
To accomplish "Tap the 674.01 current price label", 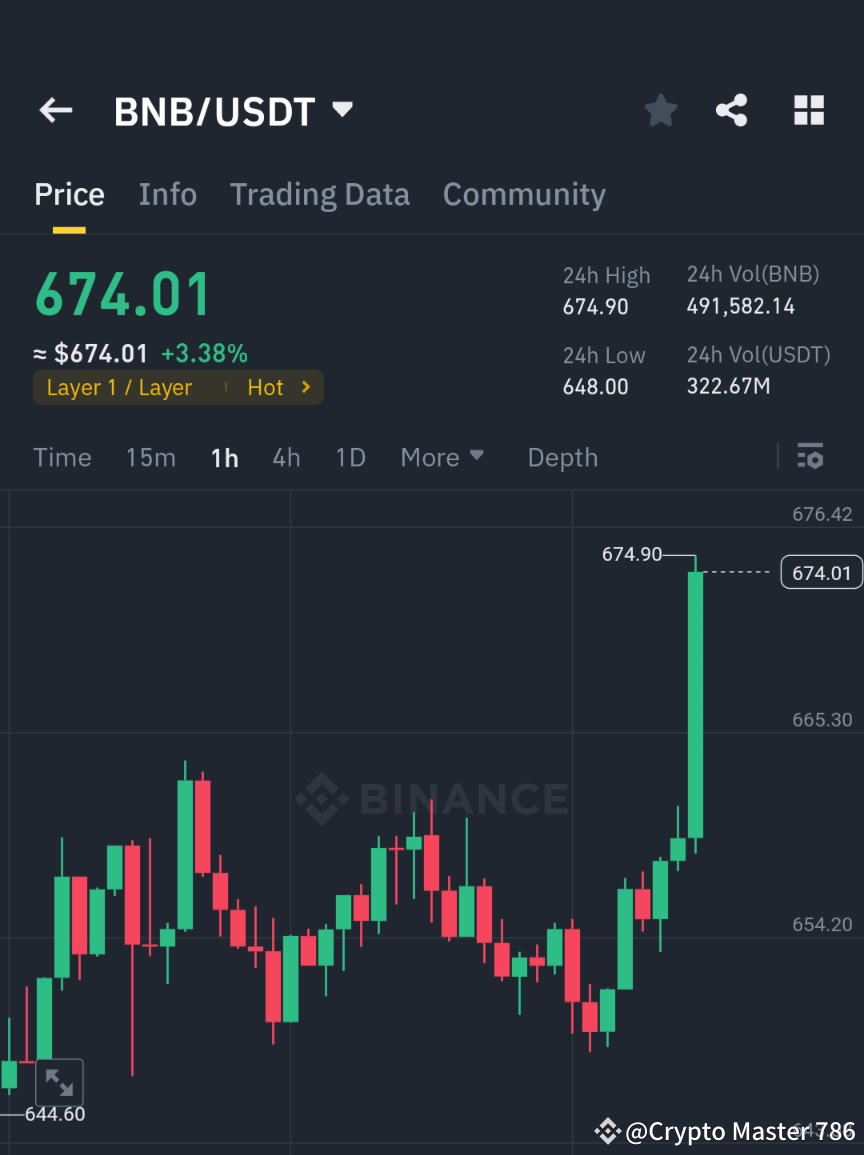I will [820, 572].
